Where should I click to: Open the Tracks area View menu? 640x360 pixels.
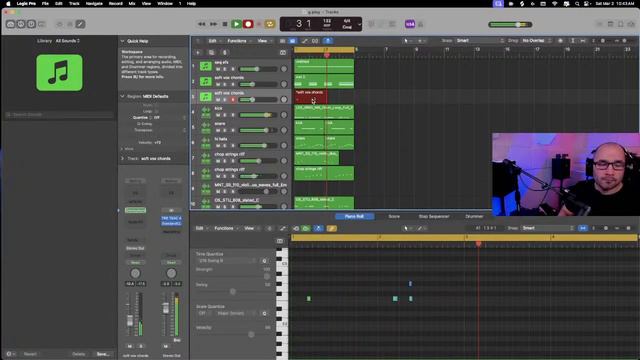[x=264, y=41]
